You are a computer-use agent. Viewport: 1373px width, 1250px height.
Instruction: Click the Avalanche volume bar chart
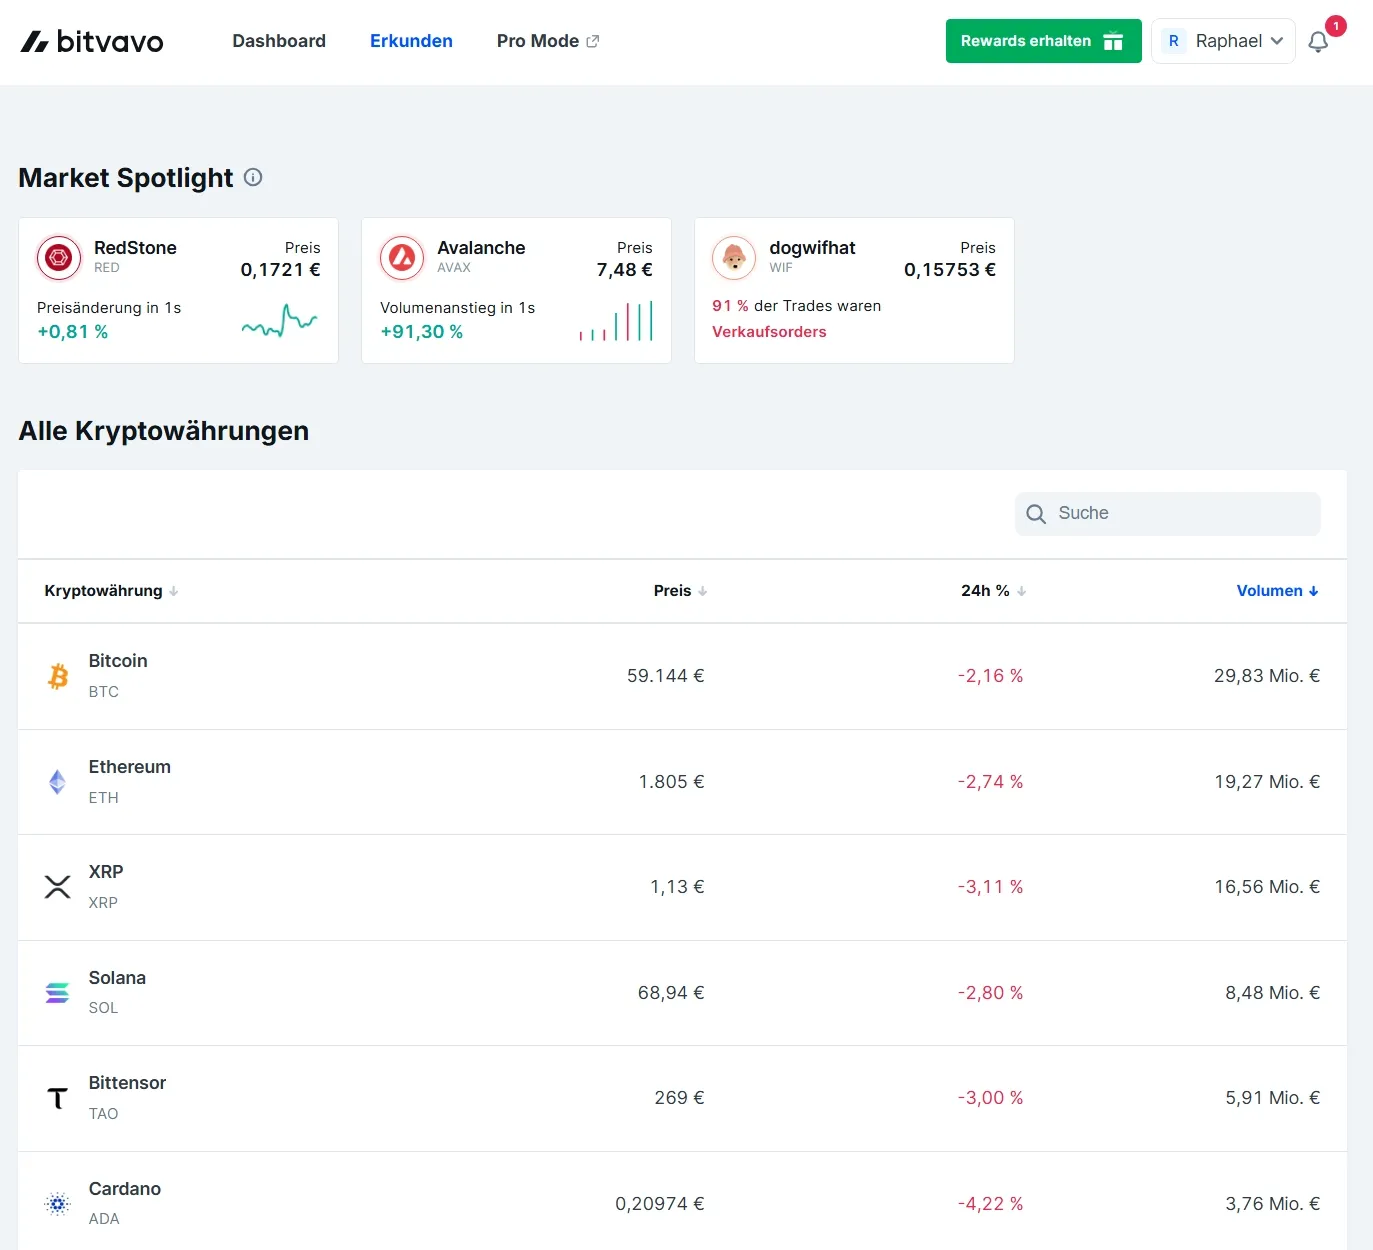(616, 321)
